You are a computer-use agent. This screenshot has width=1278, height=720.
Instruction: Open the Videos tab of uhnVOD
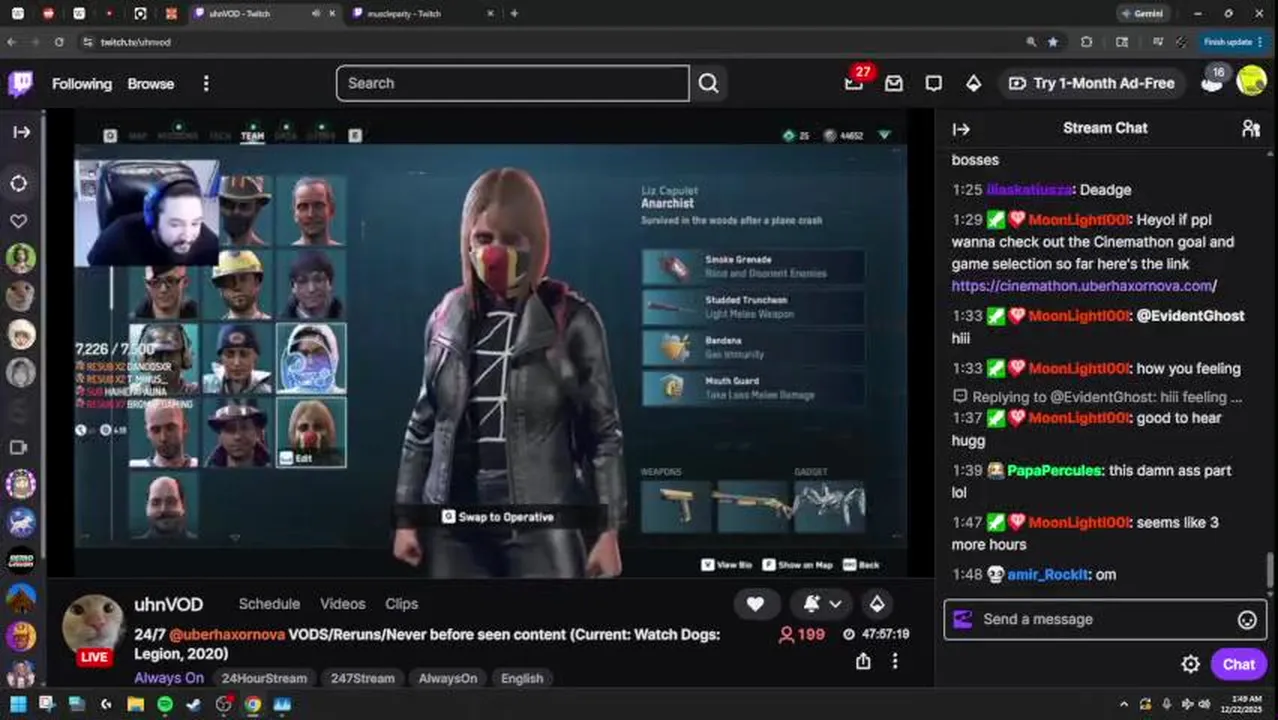tap(343, 604)
